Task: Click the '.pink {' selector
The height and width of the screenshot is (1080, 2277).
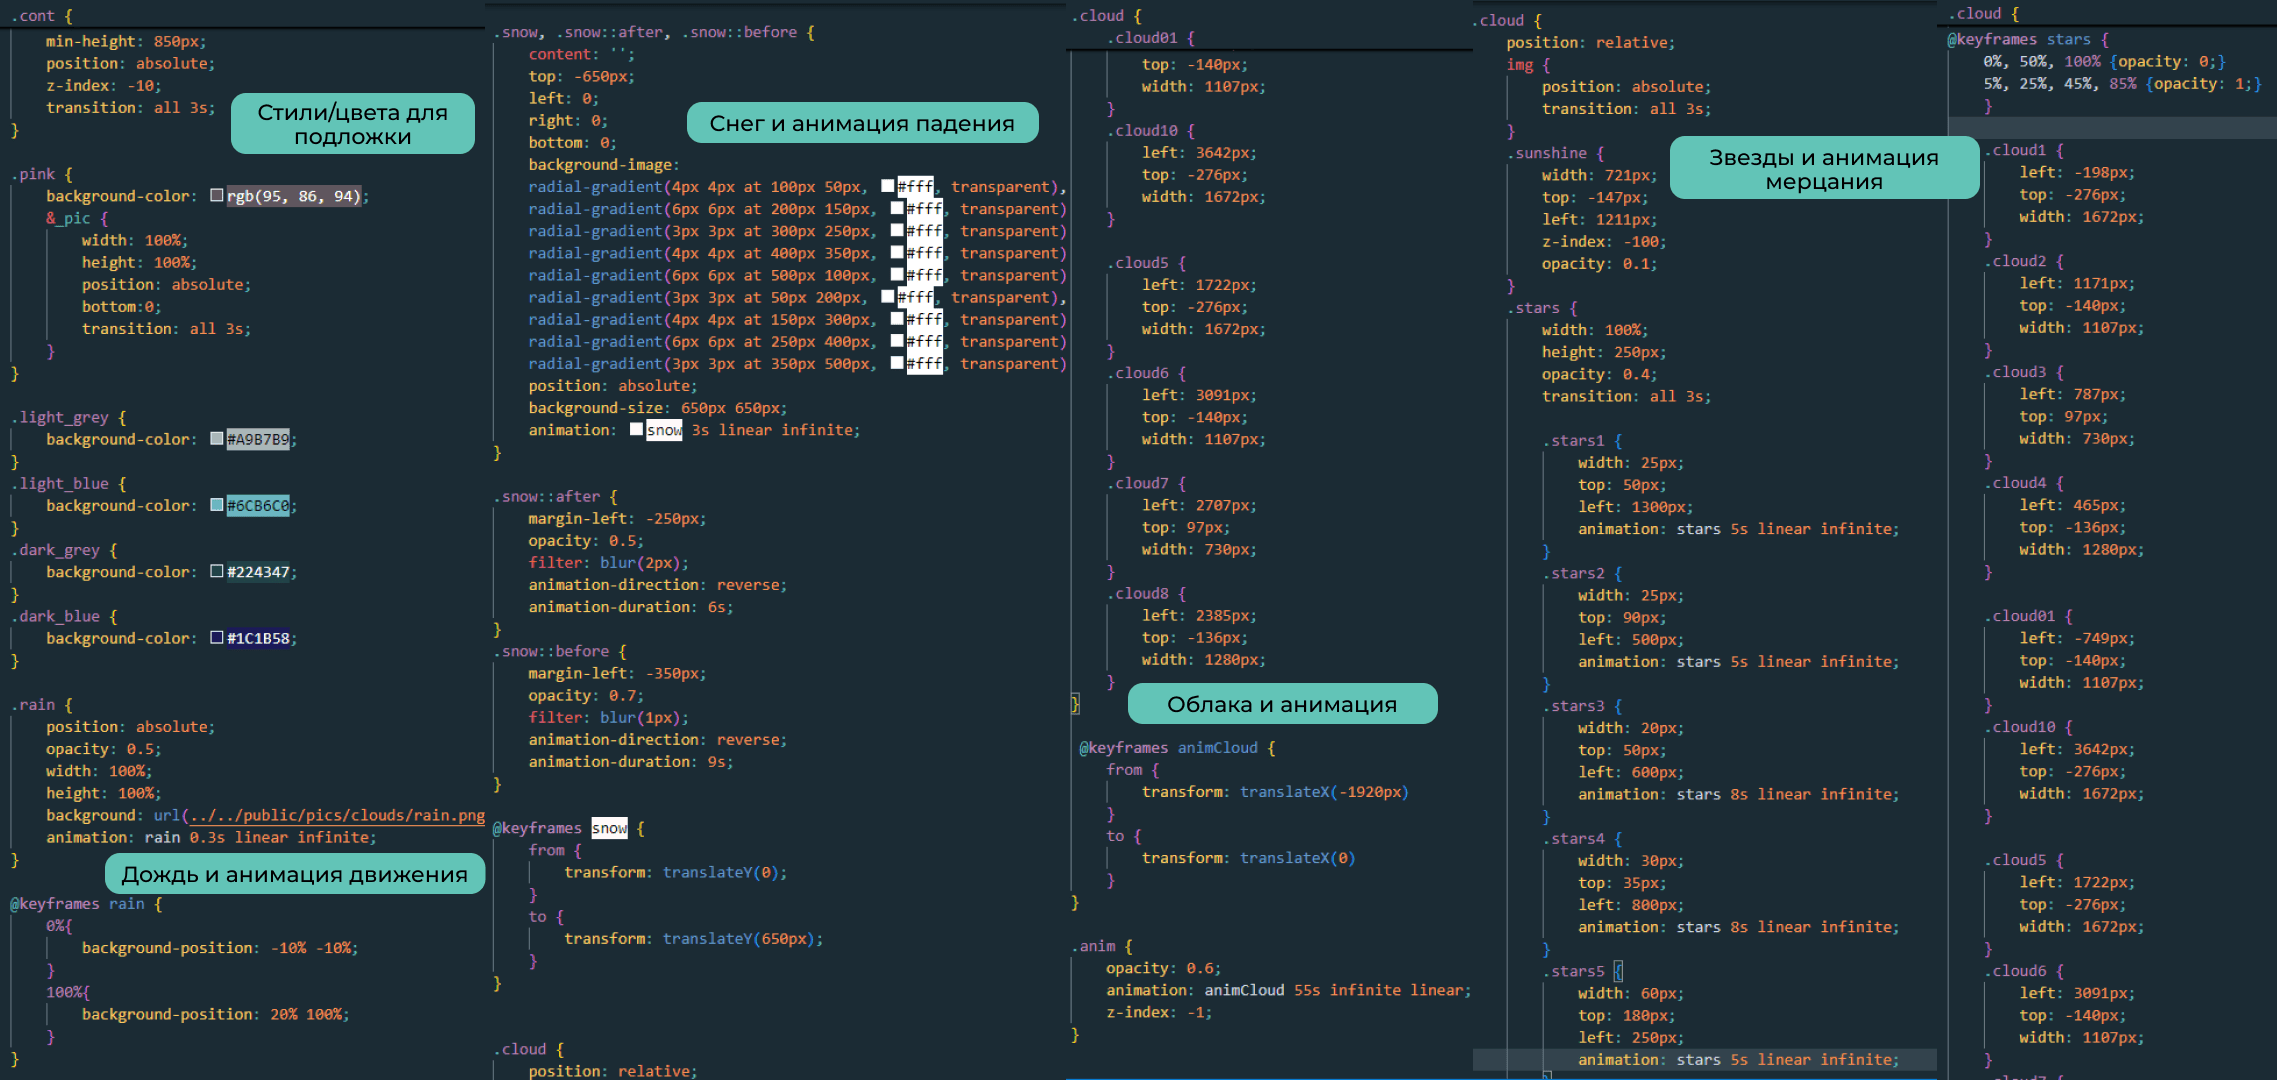Action: (41, 174)
